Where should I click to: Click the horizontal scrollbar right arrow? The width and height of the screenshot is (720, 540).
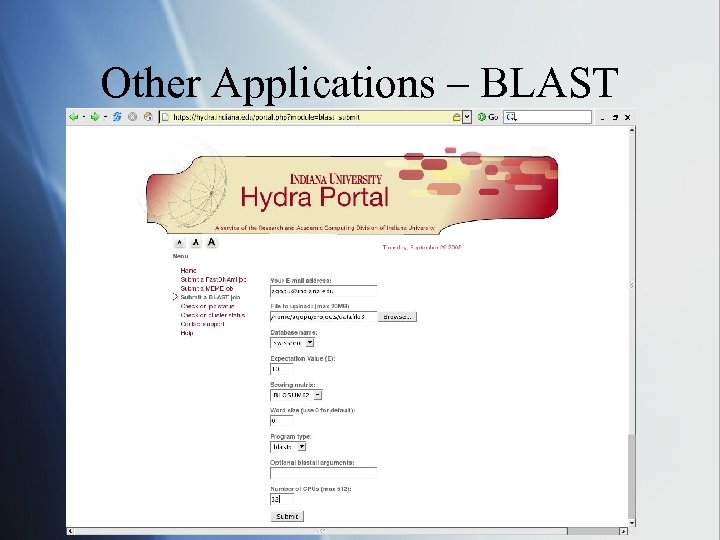623,531
